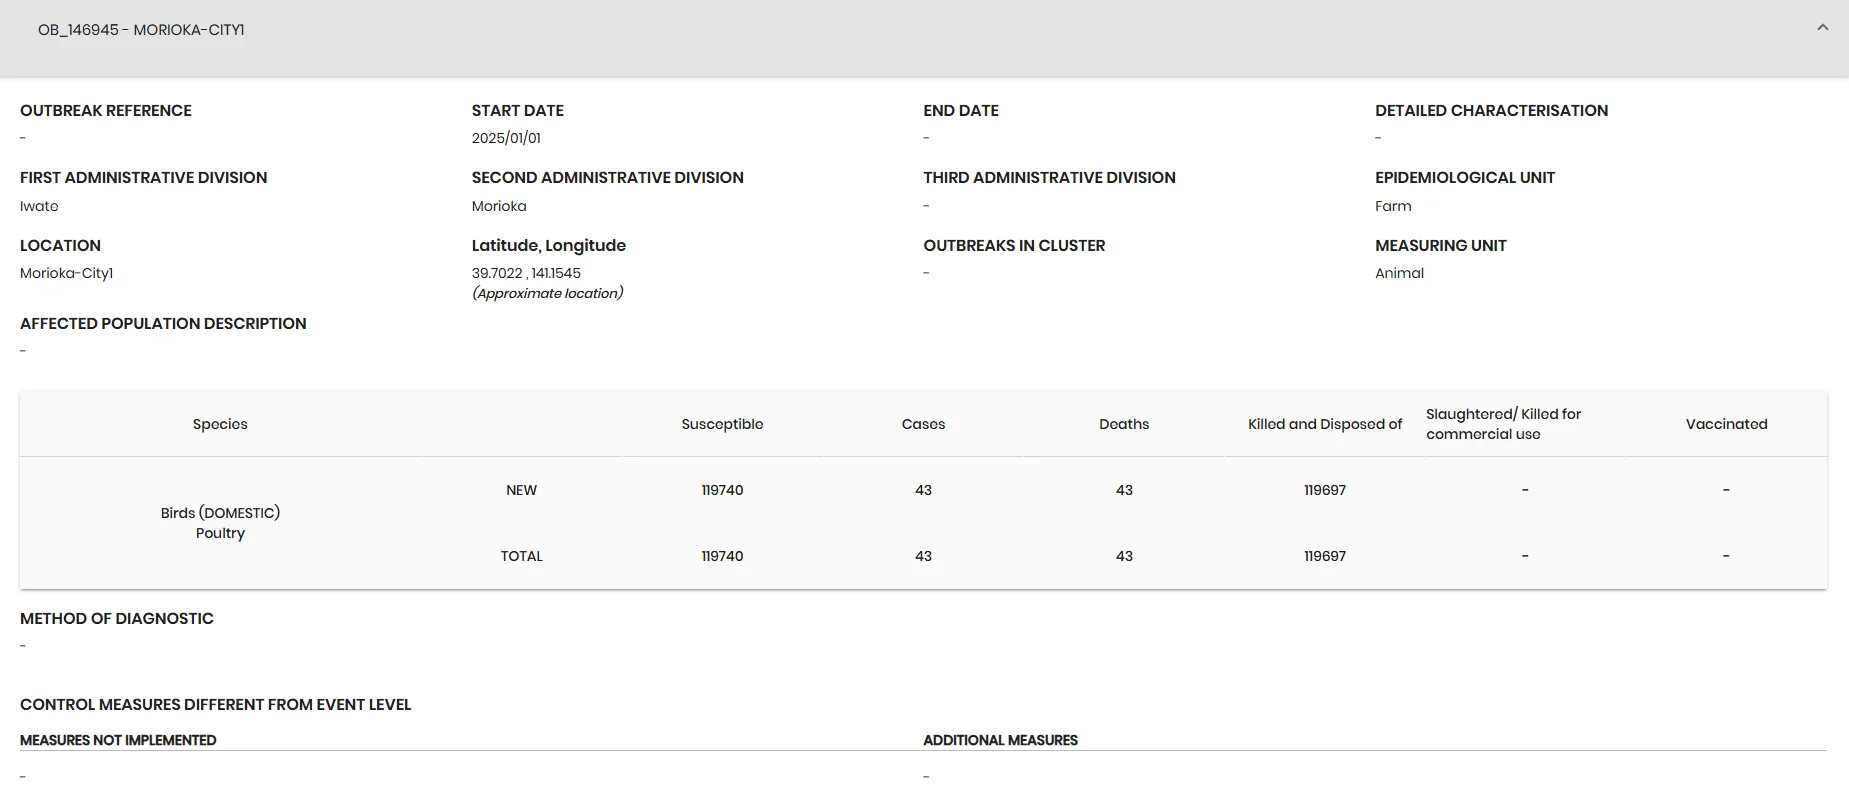Viewport: 1849px width, 790px height.
Task: Select the OB_146945 - MORIOKA-CITY1 header title
Action: [x=141, y=30]
